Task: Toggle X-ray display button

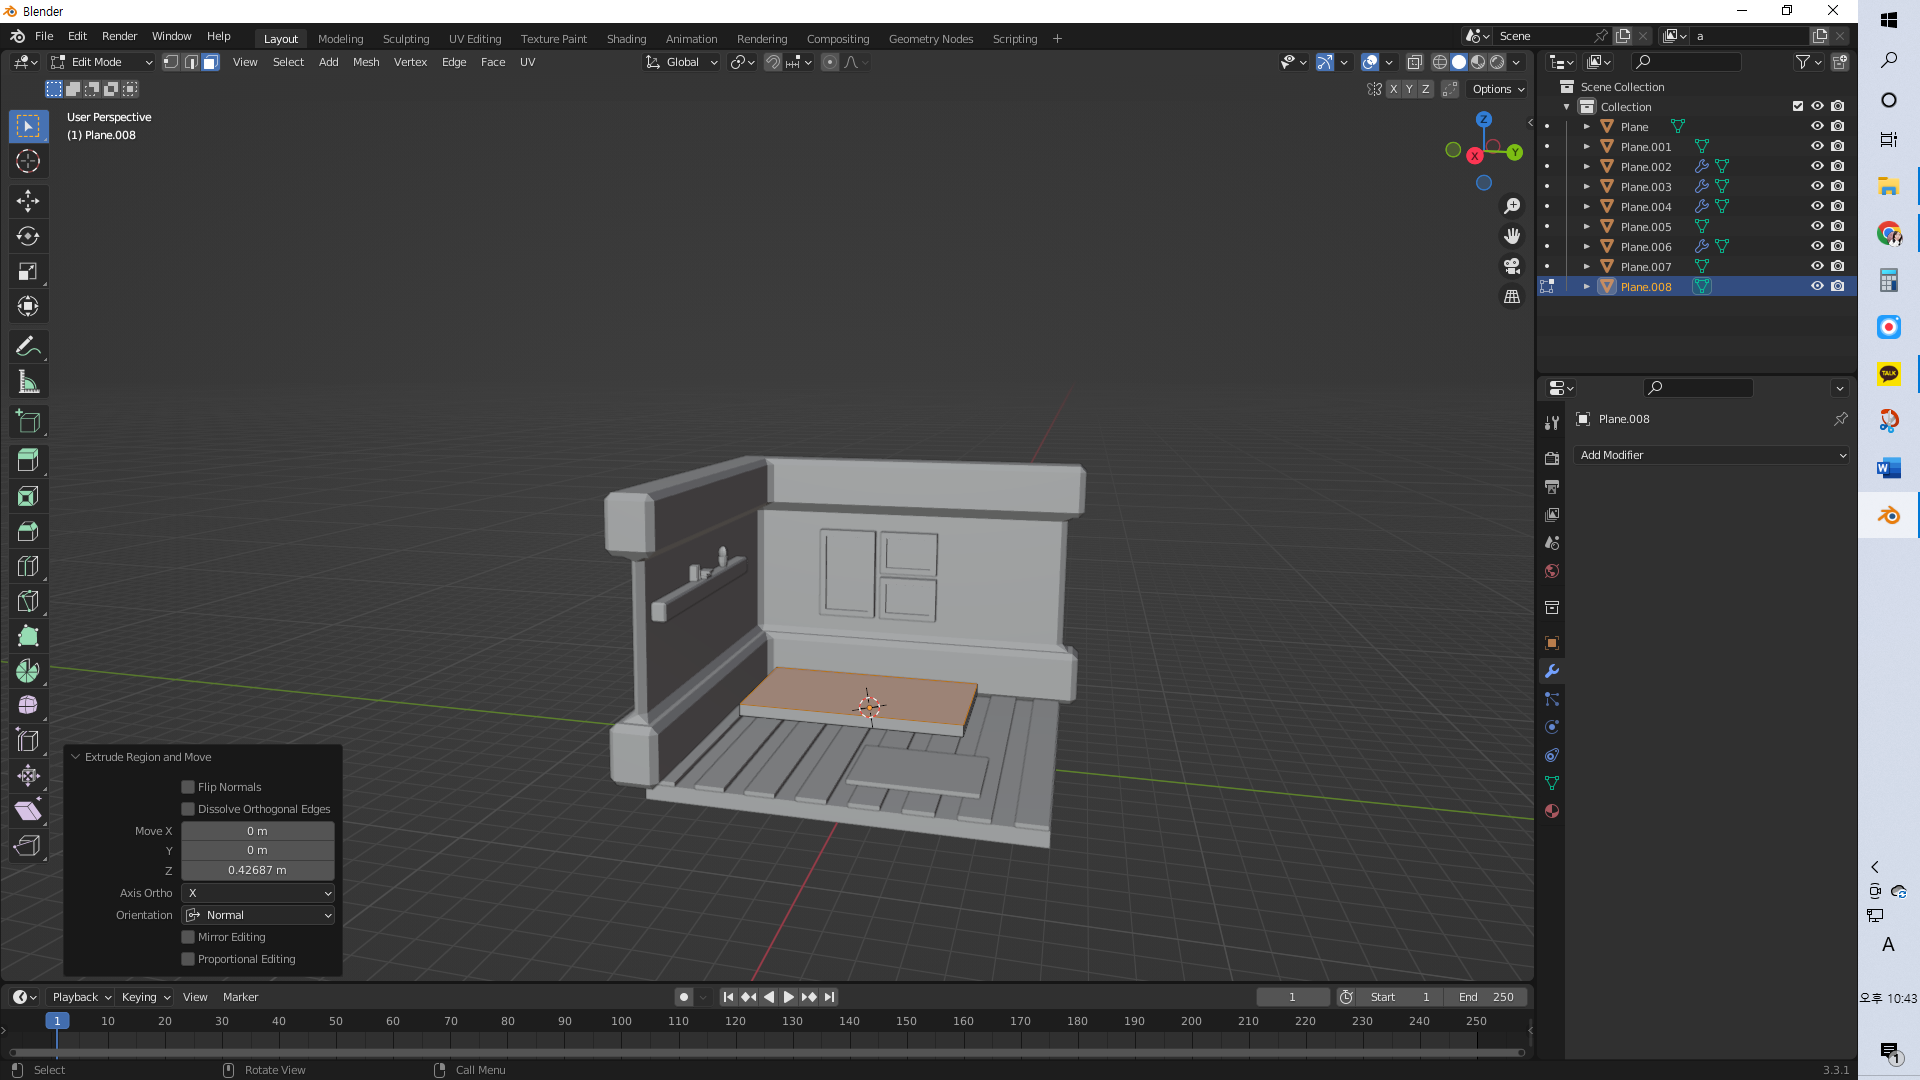Action: pos(1414,62)
